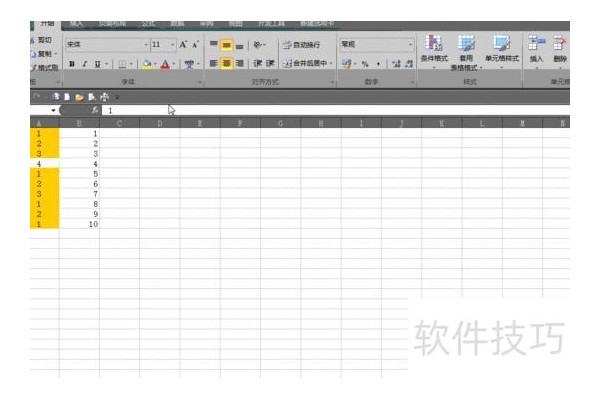The image size is (600, 400).
Task: Apply the yellow fill color bucket
Action: point(147,64)
